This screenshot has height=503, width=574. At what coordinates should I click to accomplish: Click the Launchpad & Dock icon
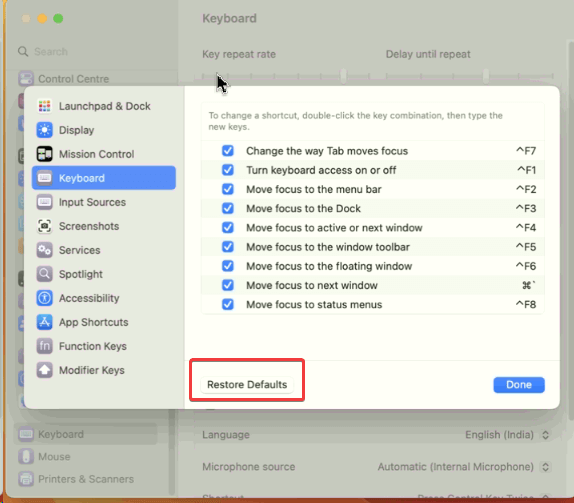pyautogui.click(x=45, y=106)
